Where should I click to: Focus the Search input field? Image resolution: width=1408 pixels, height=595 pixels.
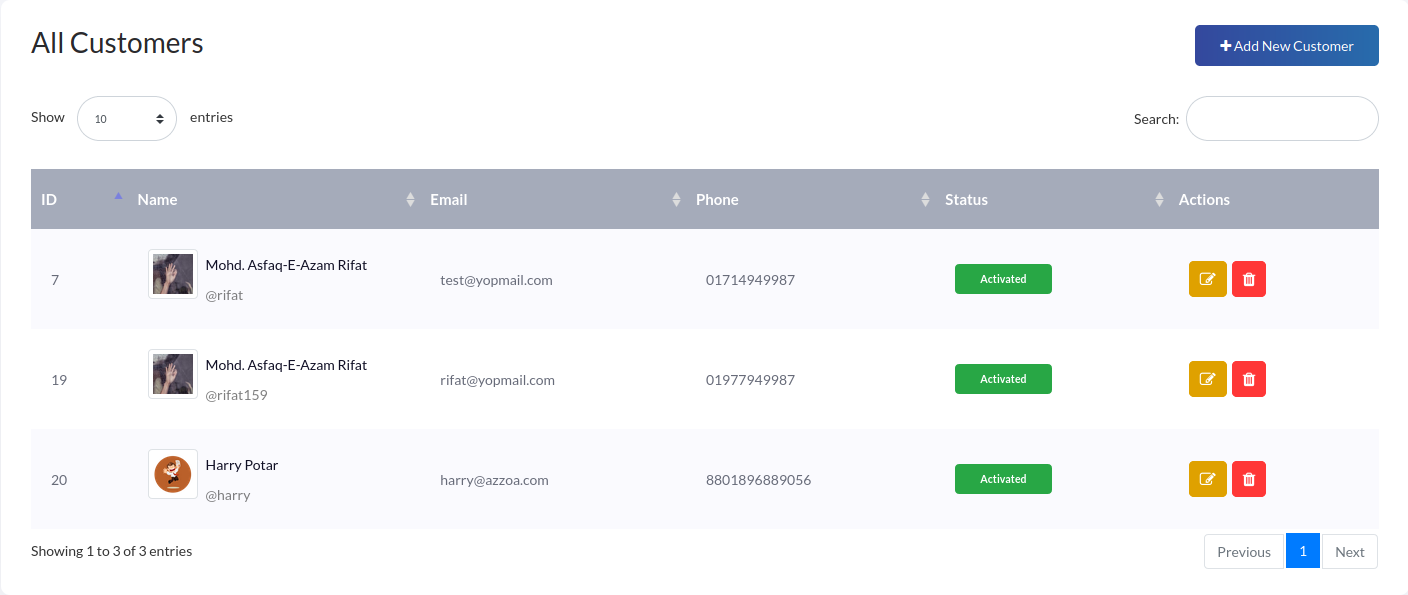1281,119
